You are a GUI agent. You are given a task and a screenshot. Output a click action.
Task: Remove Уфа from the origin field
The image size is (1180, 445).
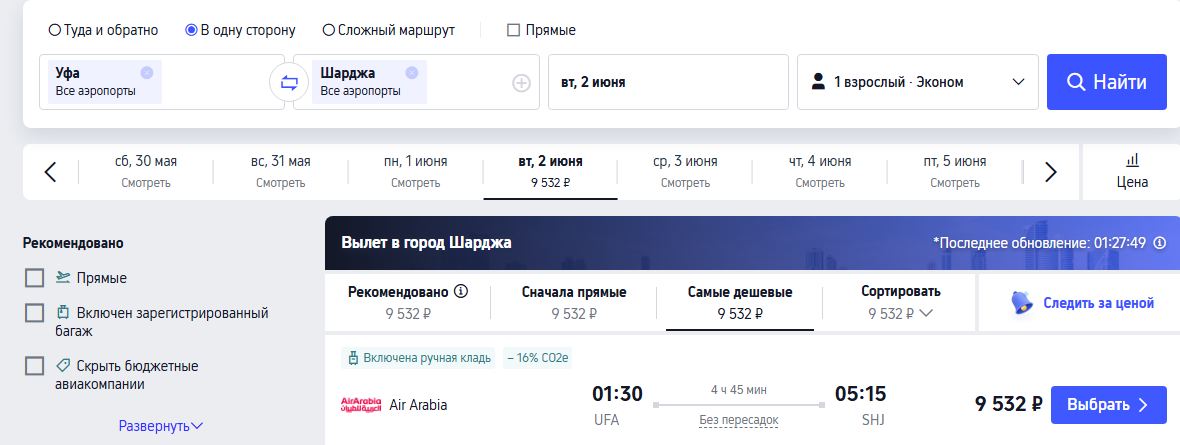[147, 72]
